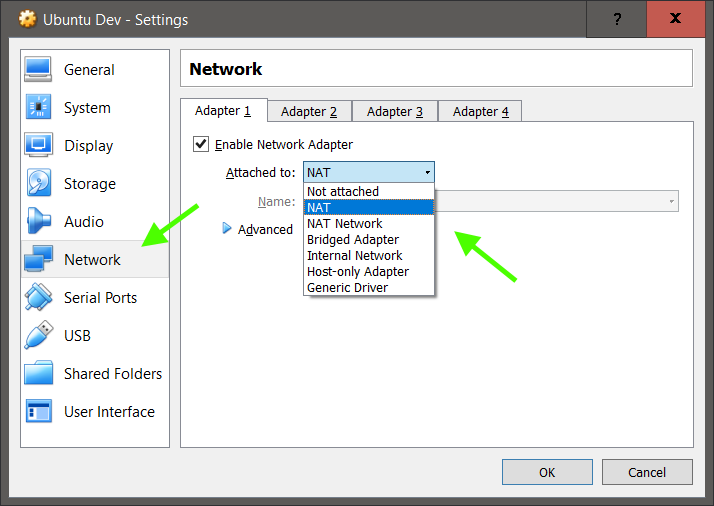This screenshot has height=506, width=714.
Task: Choose Internal Network option
Action: (369, 255)
